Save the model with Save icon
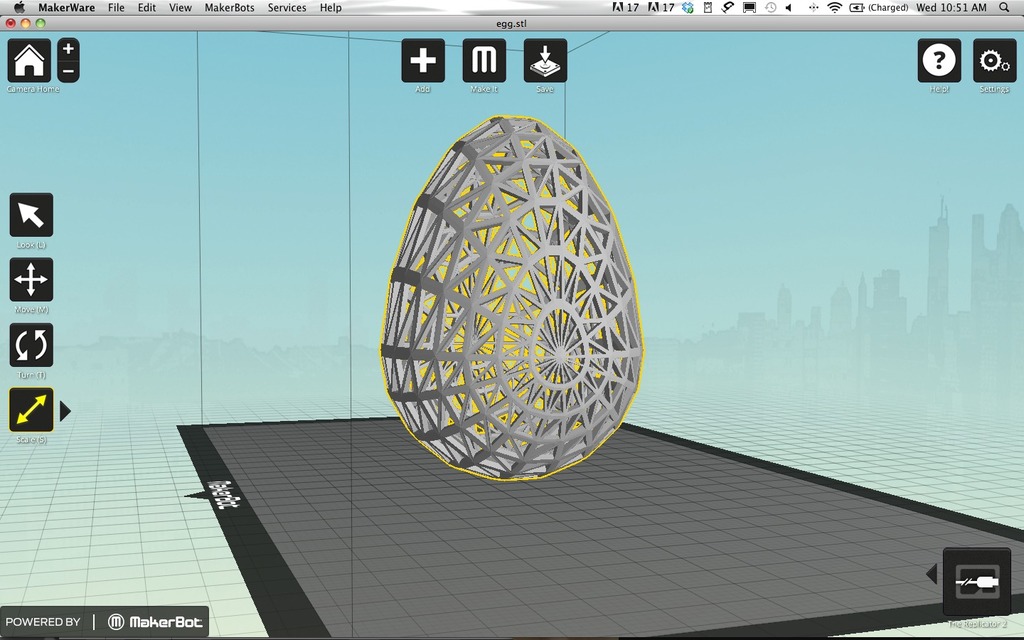This screenshot has height=640, width=1024. [x=545, y=60]
